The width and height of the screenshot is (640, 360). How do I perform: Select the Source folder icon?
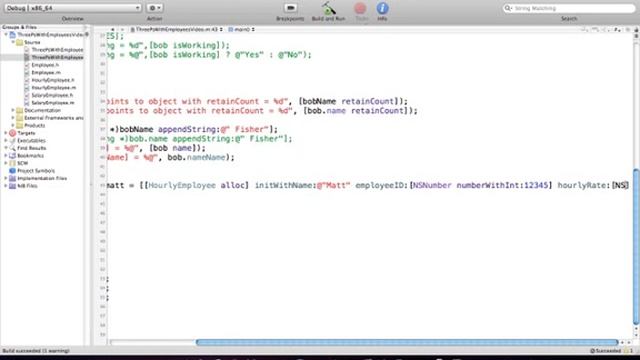tap(20, 42)
